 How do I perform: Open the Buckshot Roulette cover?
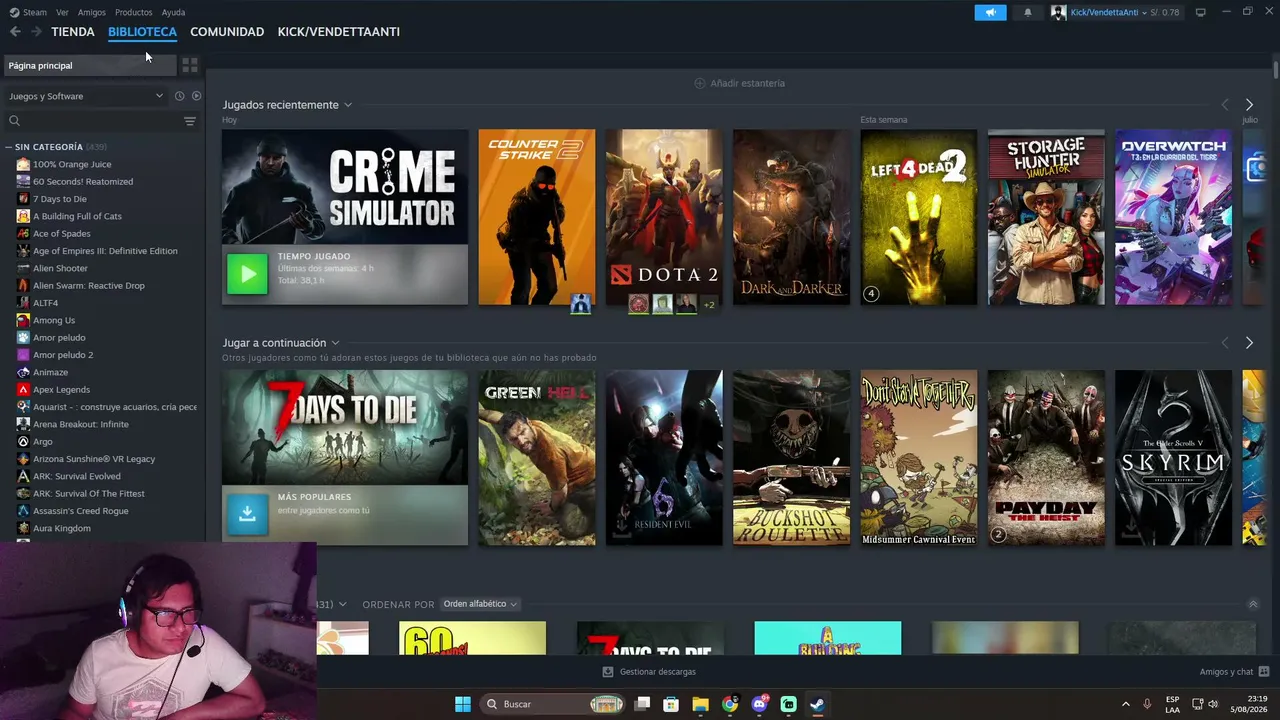coord(791,458)
